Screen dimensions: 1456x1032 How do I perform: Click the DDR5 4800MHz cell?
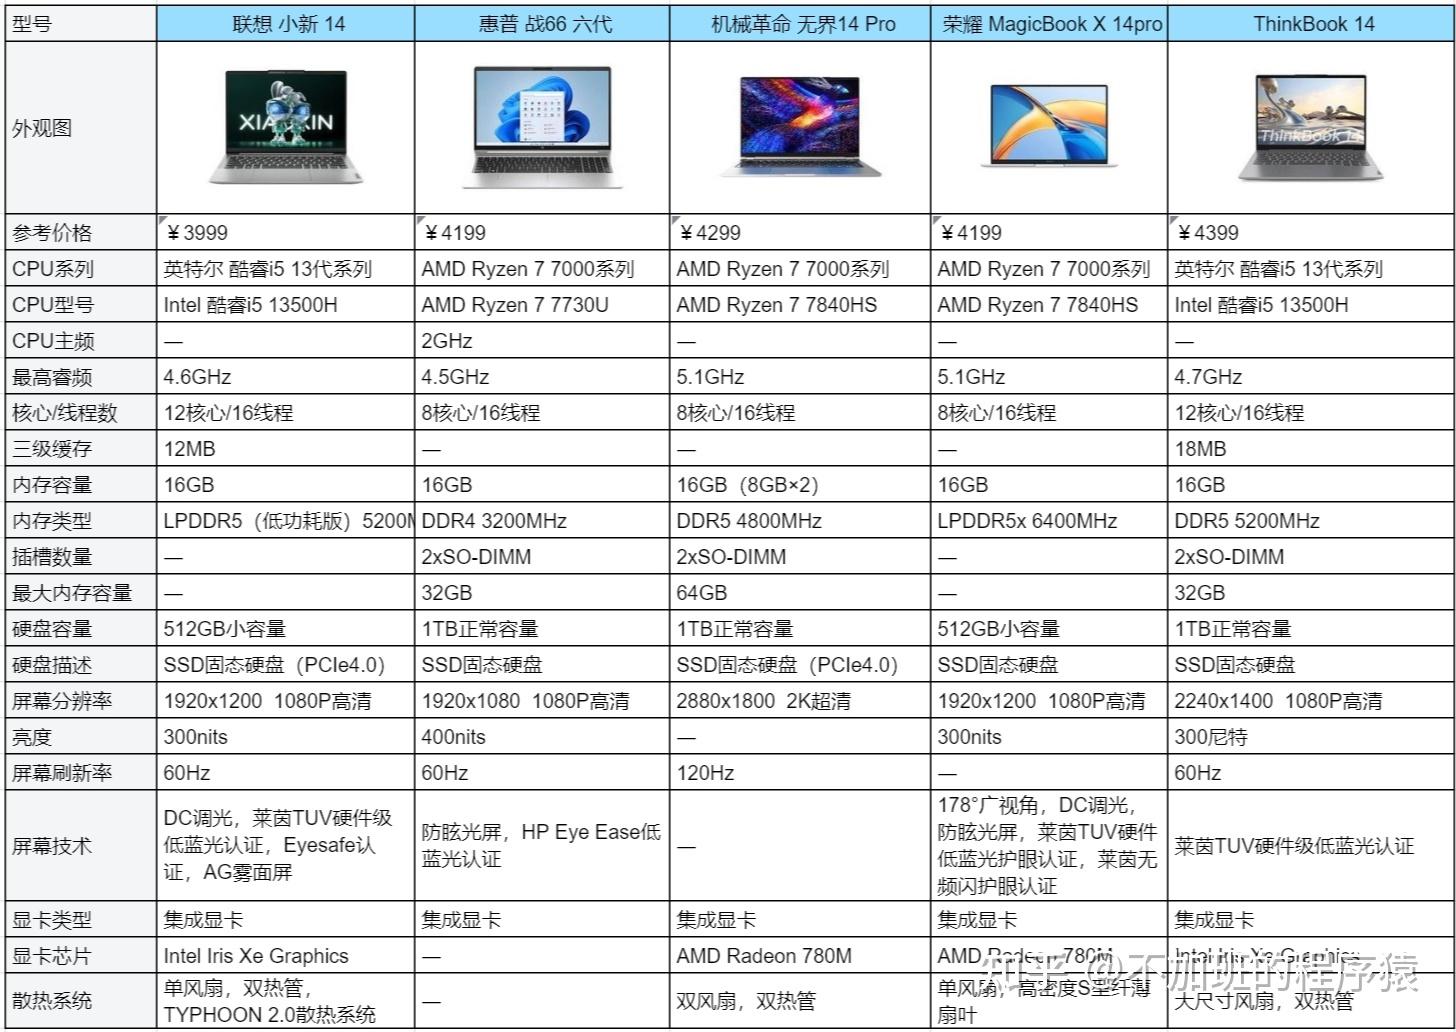coord(801,521)
